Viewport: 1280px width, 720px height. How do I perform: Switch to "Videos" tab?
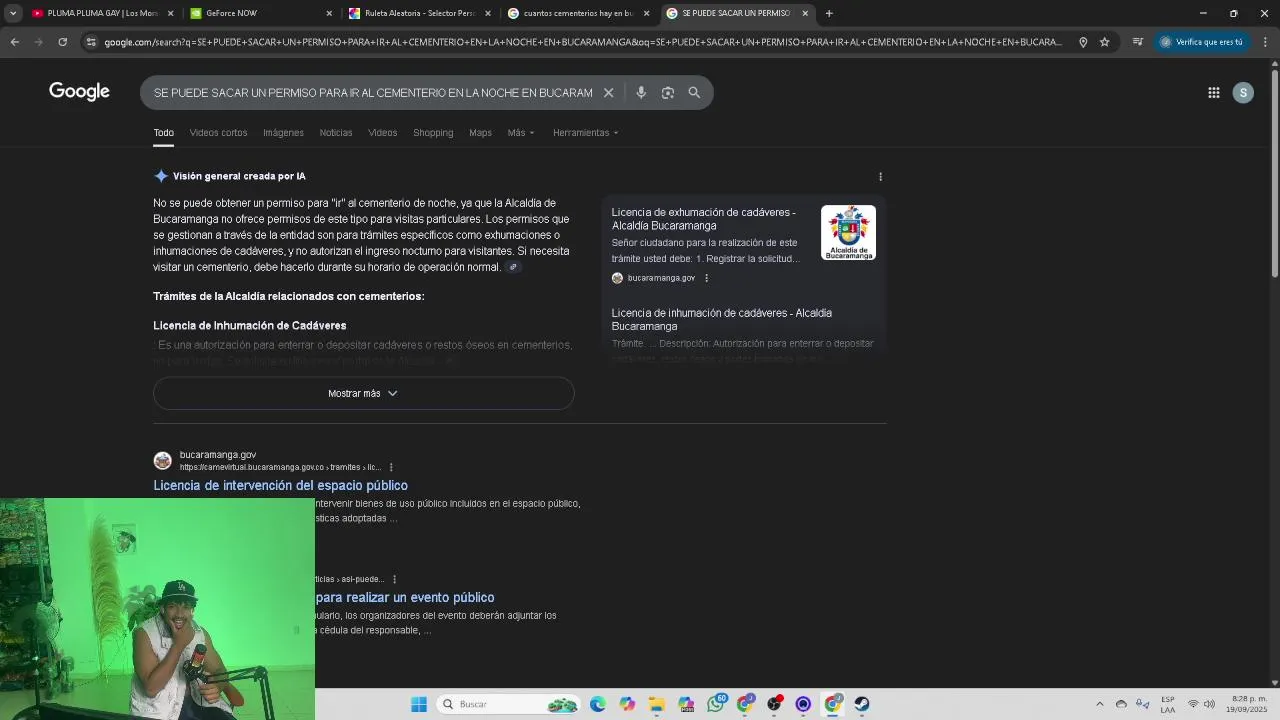tap(382, 133)
